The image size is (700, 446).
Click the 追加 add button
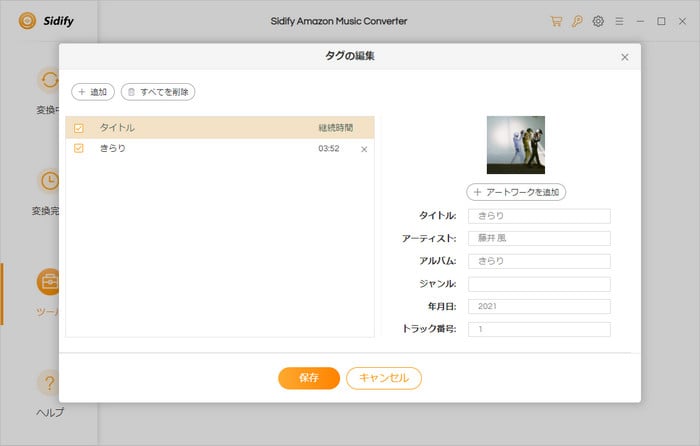pos(93,92)
